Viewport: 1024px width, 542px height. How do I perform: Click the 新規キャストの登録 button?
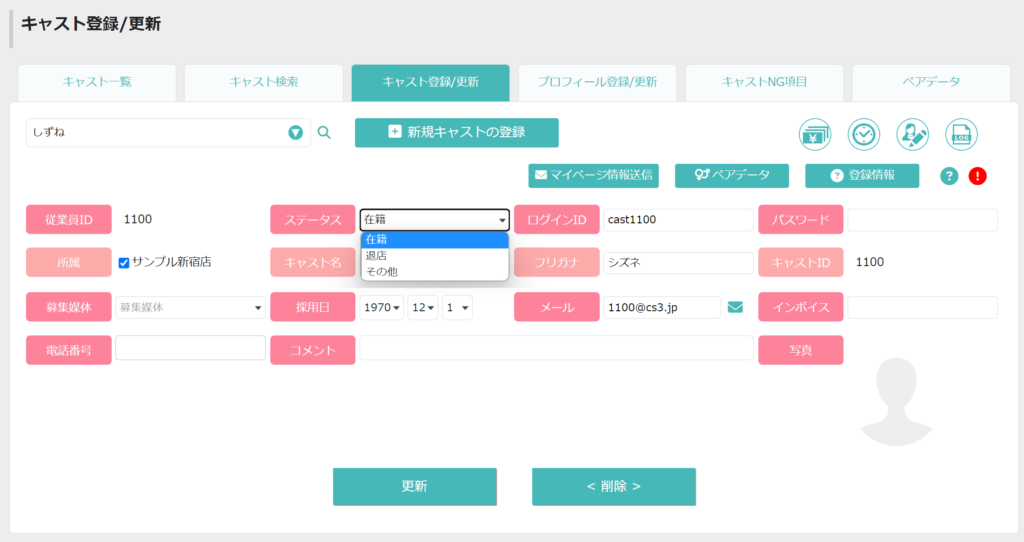(456, 133)
